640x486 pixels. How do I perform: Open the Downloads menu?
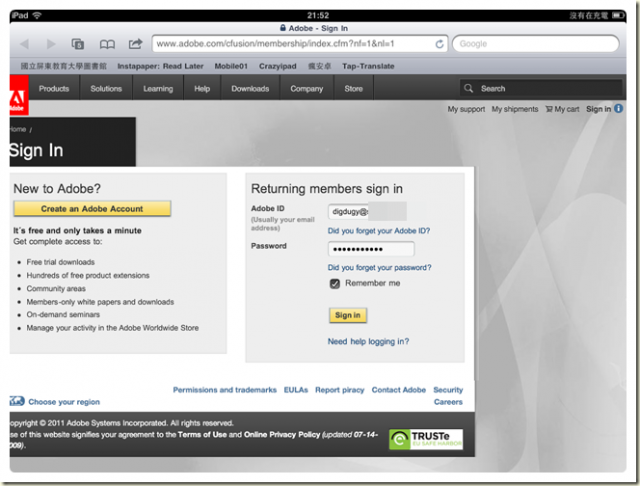pos(250,89)
